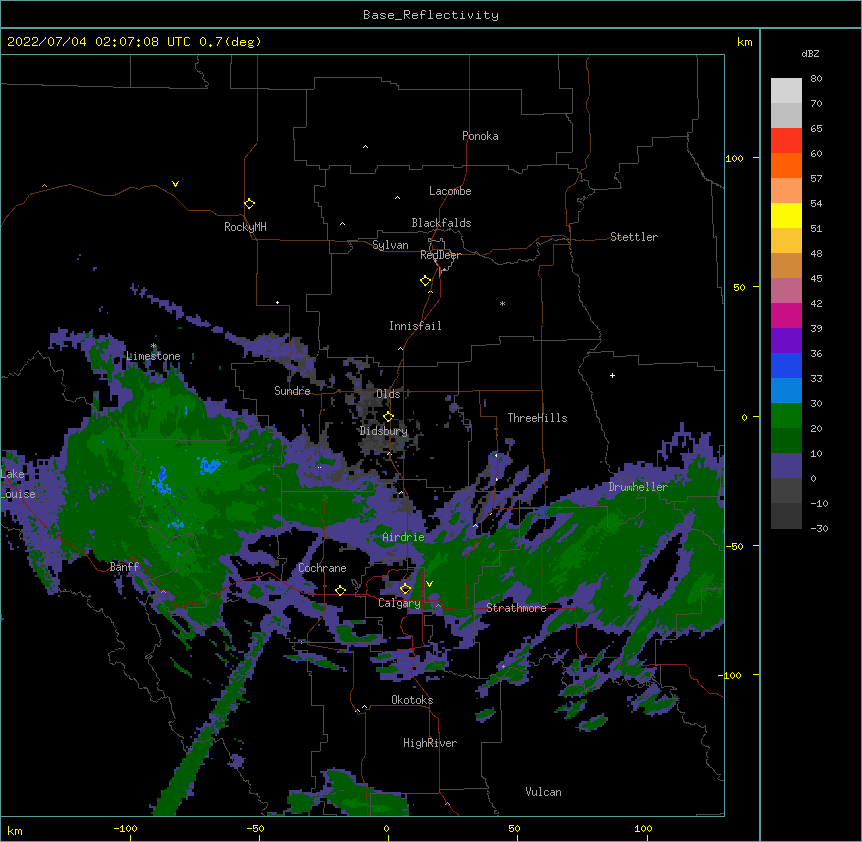This screenshot has height=842, width=862.
Task: Click the -100 tick on bottom x-axis
Action: click(125, 828)
